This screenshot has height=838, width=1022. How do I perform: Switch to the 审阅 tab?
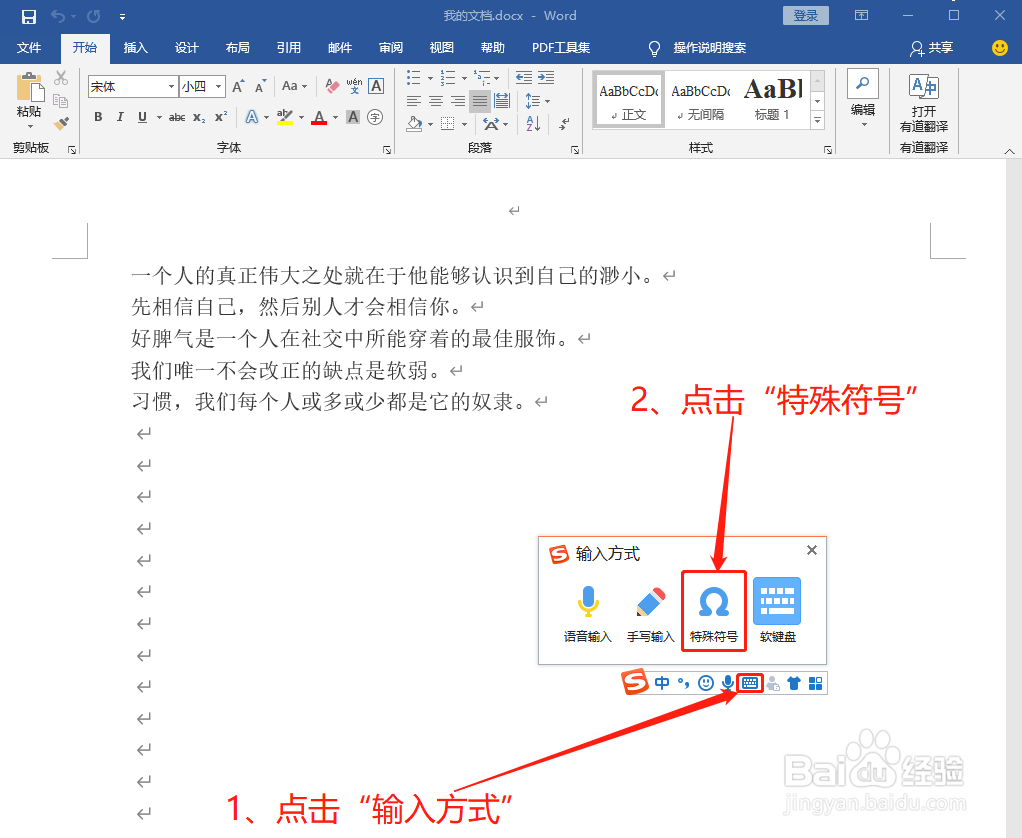tap(390, 48)
